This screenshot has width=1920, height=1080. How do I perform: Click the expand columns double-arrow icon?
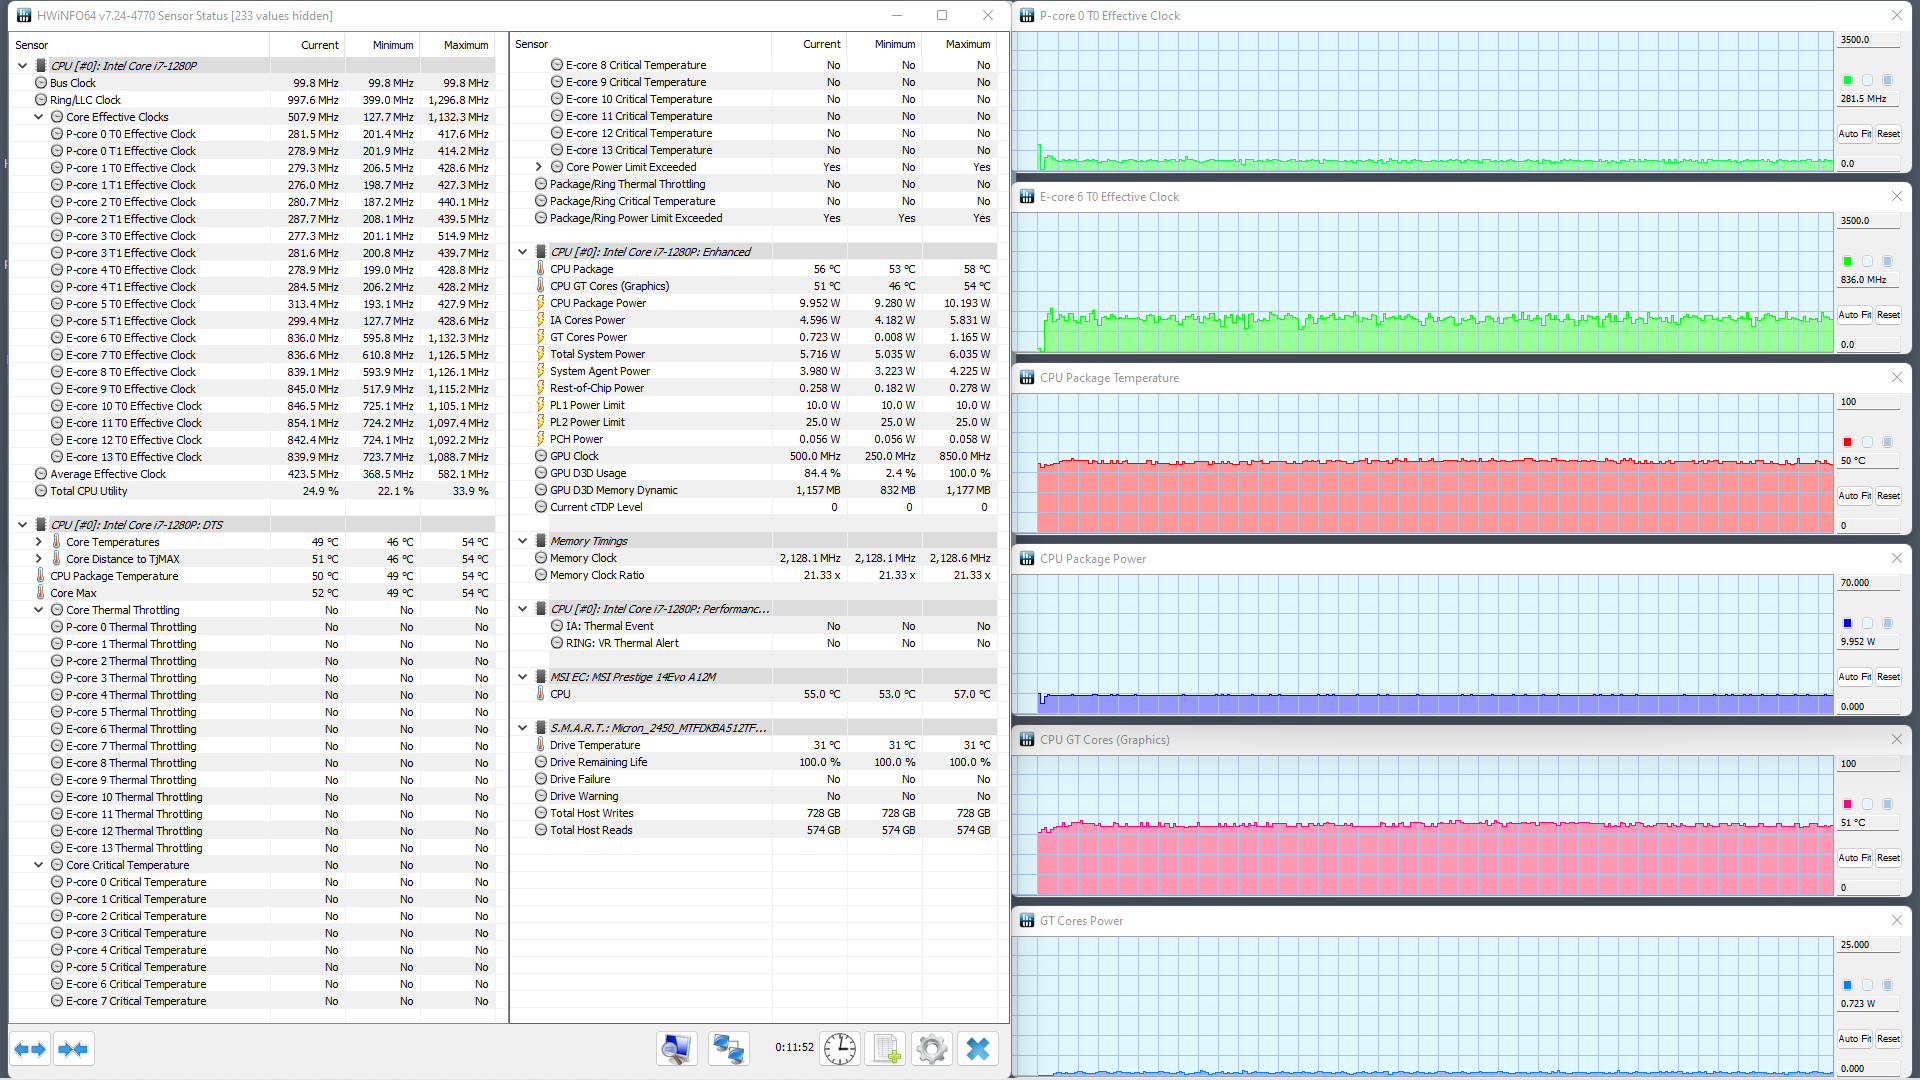pyautogui.click(x=30, y=1049)
